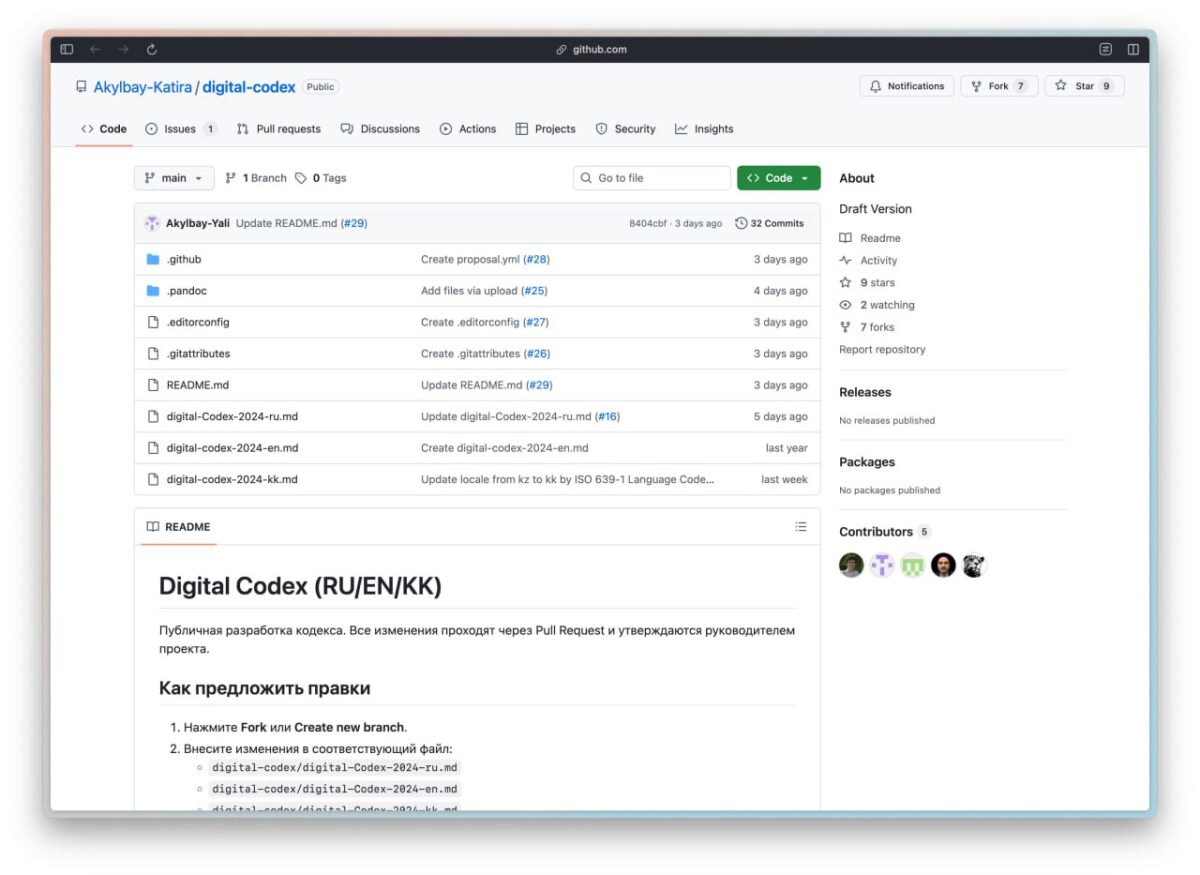Click the Go to file search field
The image size is (1200, 875).
pos(651,177)
